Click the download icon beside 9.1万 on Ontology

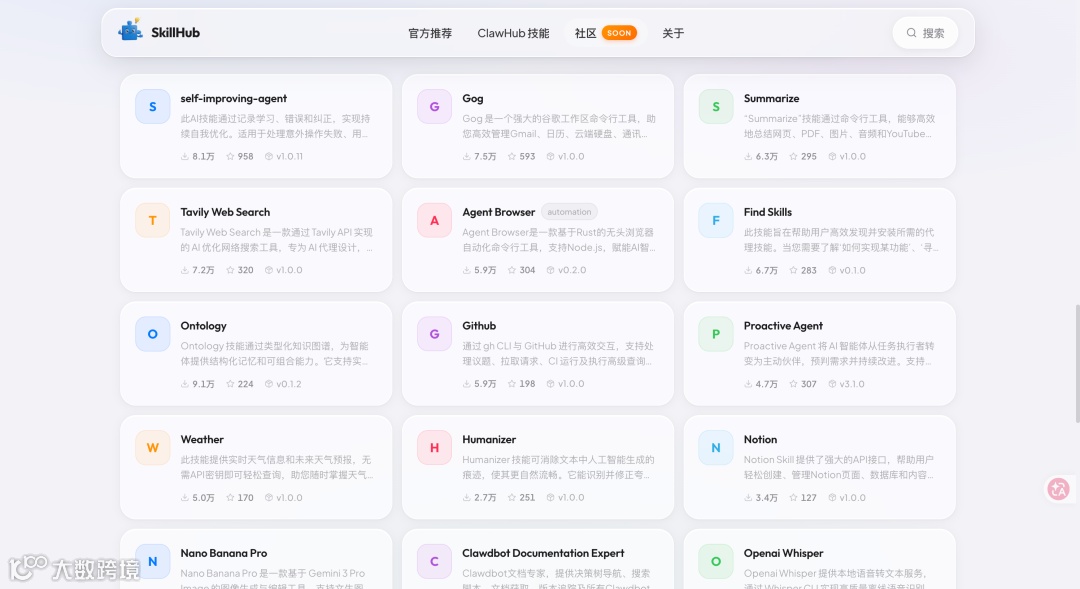click(x=185, y=384)
